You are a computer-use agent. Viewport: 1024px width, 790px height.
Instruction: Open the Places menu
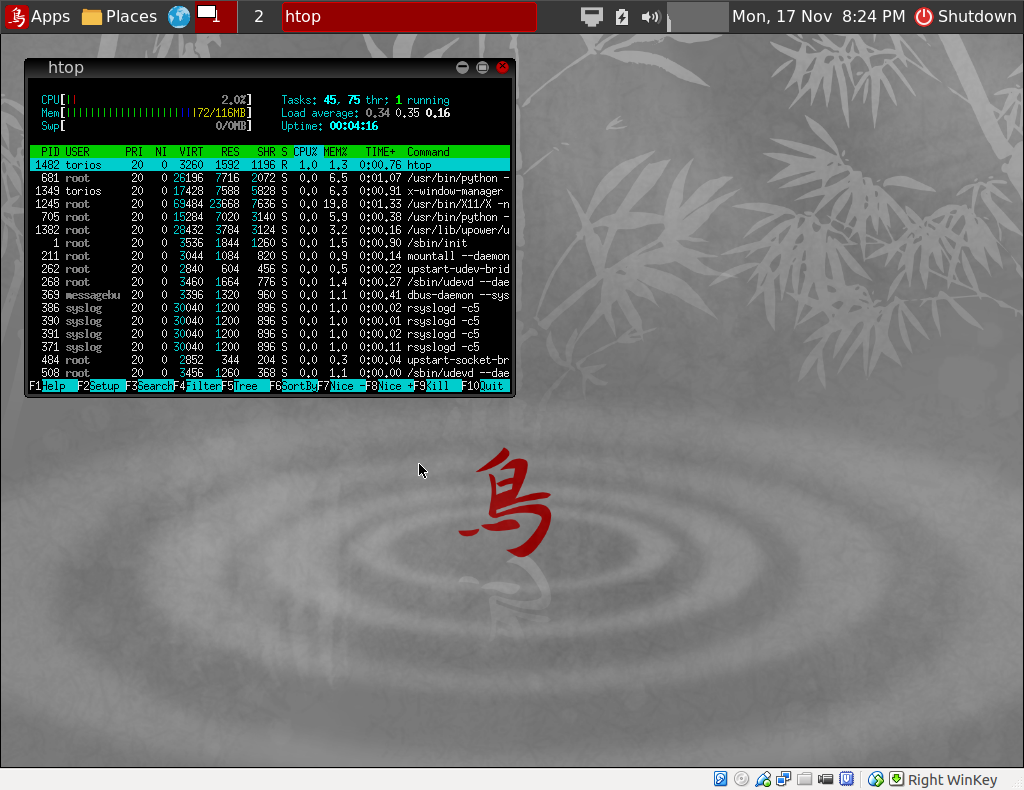click(119, 16)
